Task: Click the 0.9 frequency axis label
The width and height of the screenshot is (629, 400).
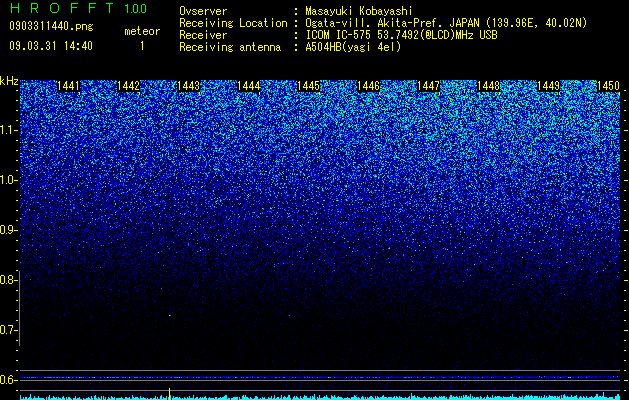Action: point(9,230)
